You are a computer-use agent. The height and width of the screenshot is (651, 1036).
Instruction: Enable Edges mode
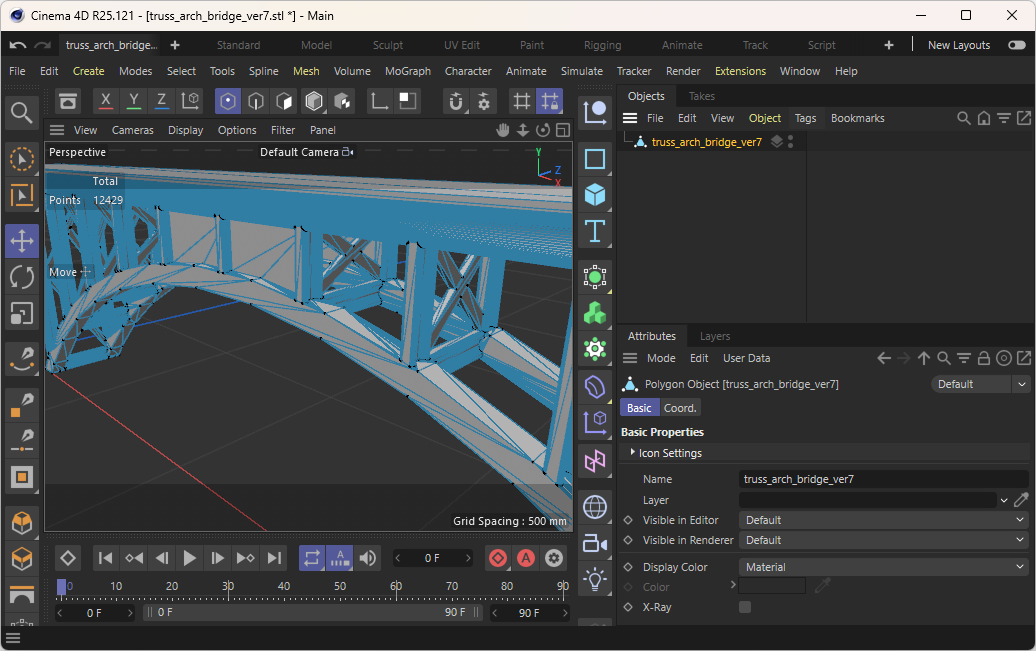click(256, 101)
